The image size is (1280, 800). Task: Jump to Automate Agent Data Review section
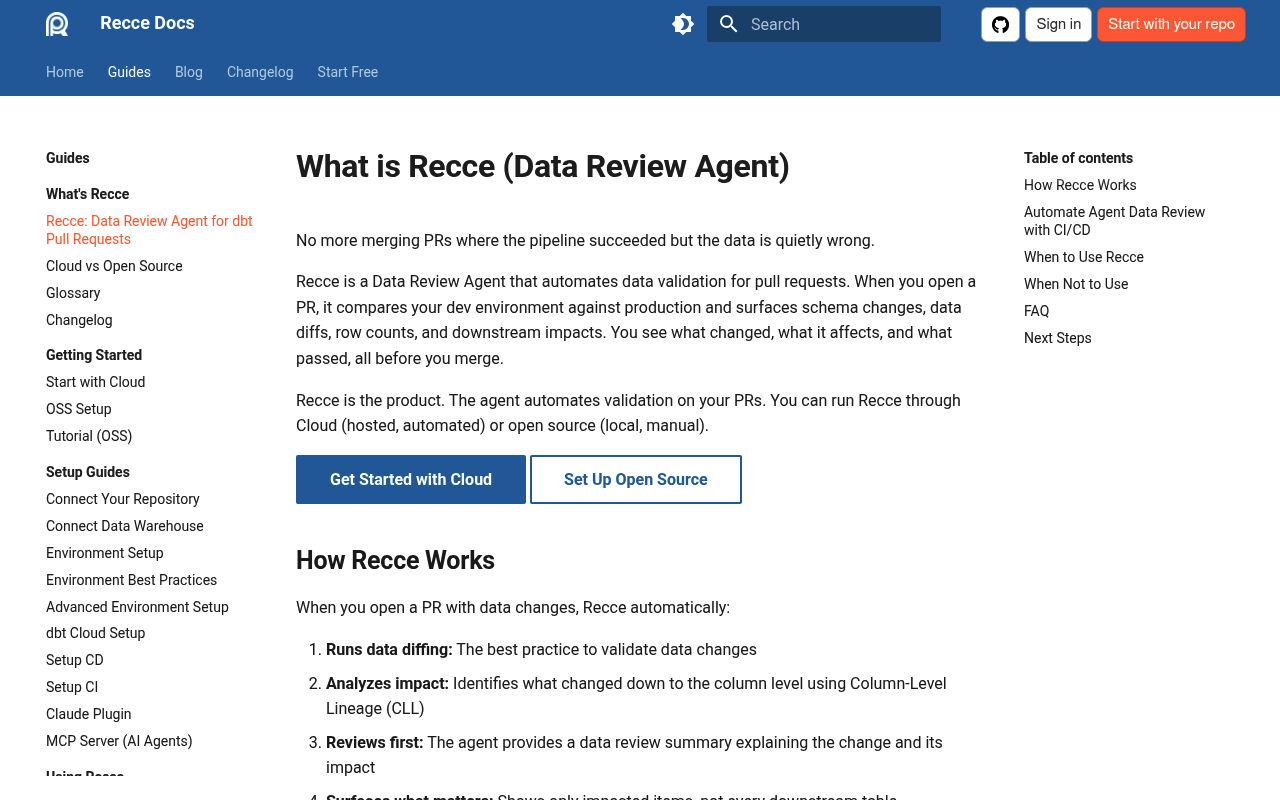pos(1114,221)
